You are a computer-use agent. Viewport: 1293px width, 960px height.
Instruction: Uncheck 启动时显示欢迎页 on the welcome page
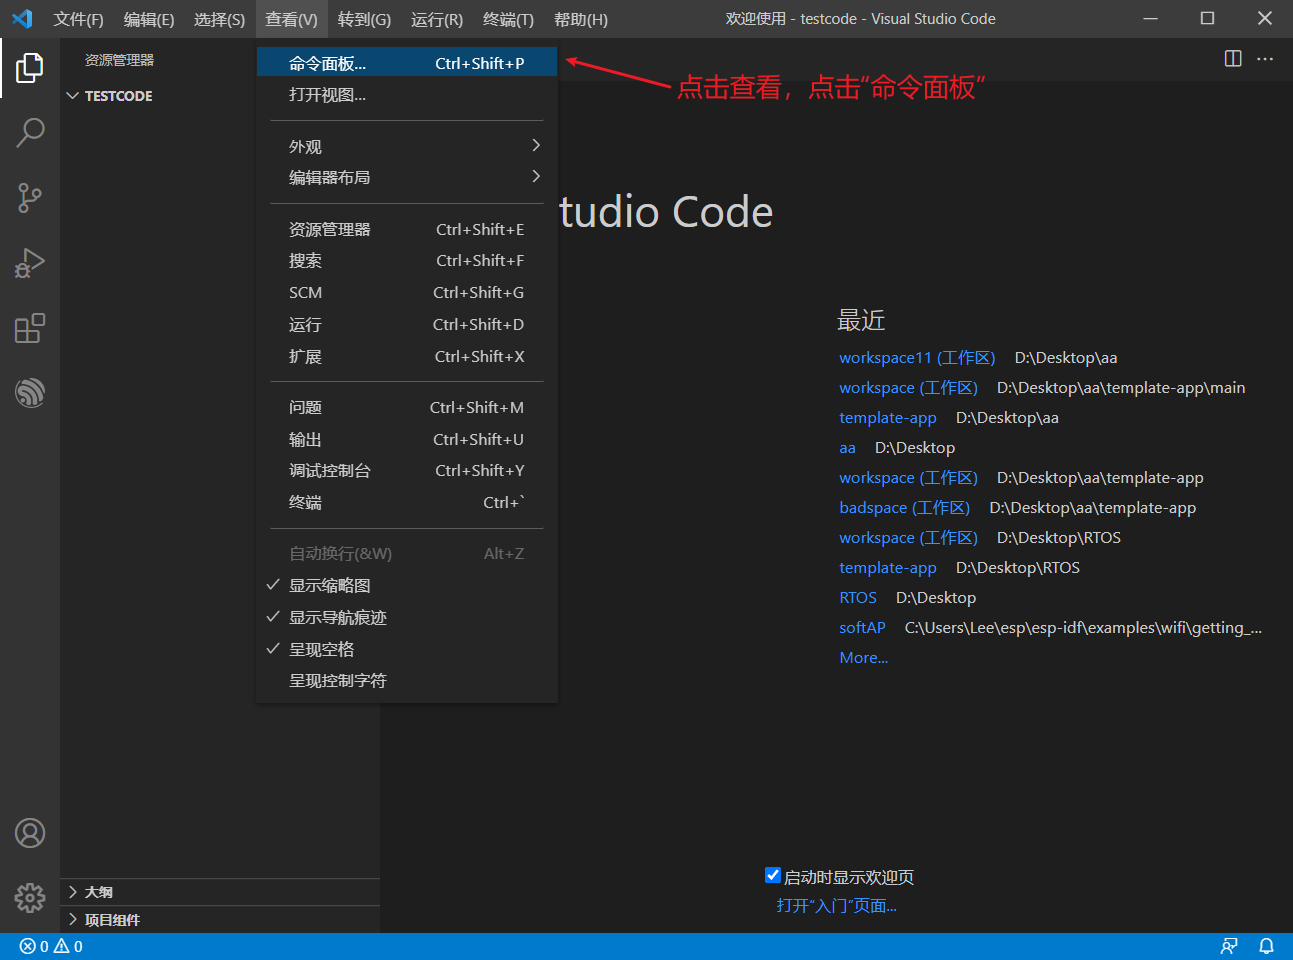(773, 875)
